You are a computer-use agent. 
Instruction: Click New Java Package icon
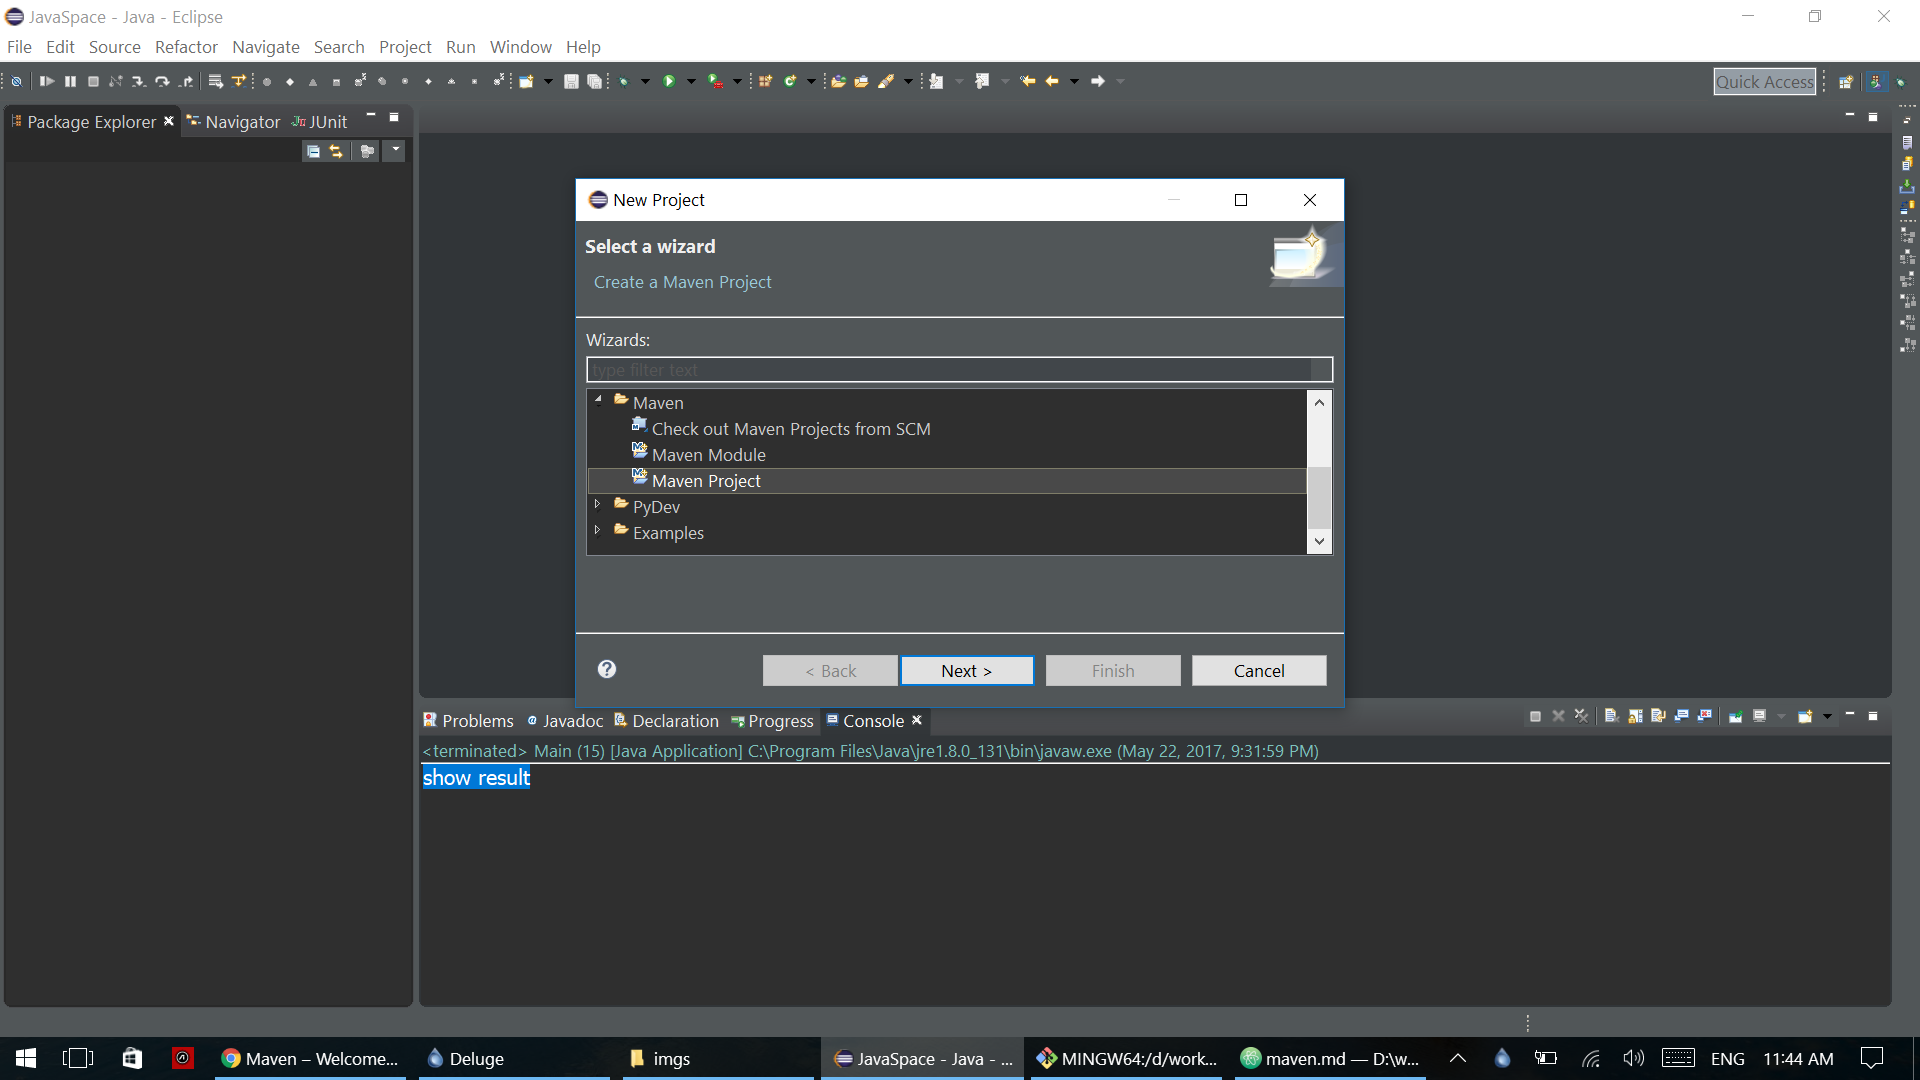point(765,81)
